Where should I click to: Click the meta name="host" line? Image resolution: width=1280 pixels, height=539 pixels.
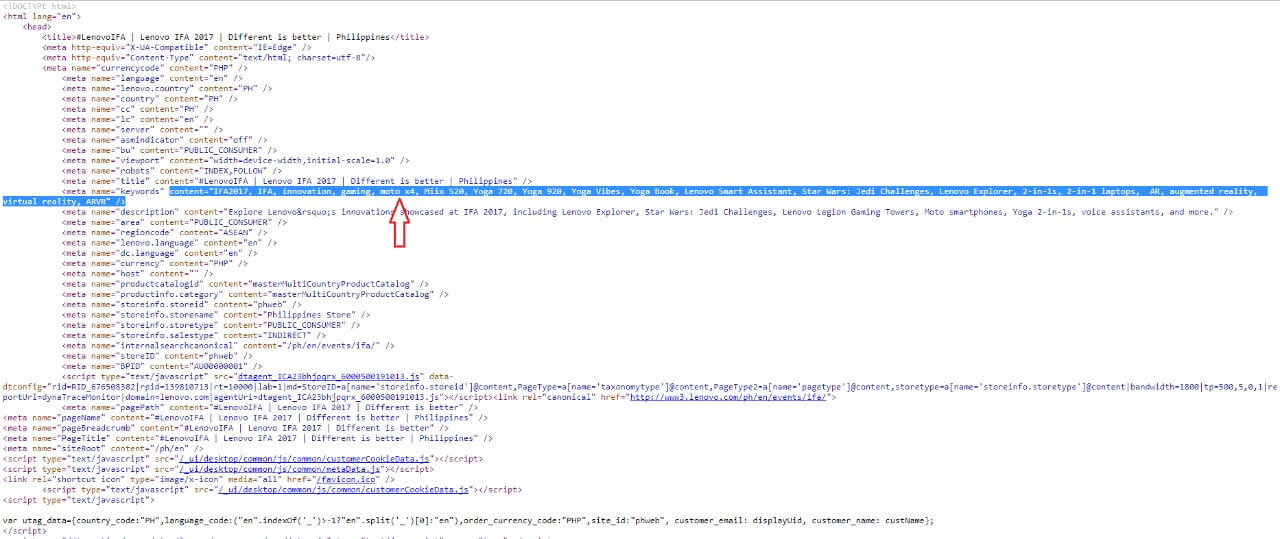point(138,273)
